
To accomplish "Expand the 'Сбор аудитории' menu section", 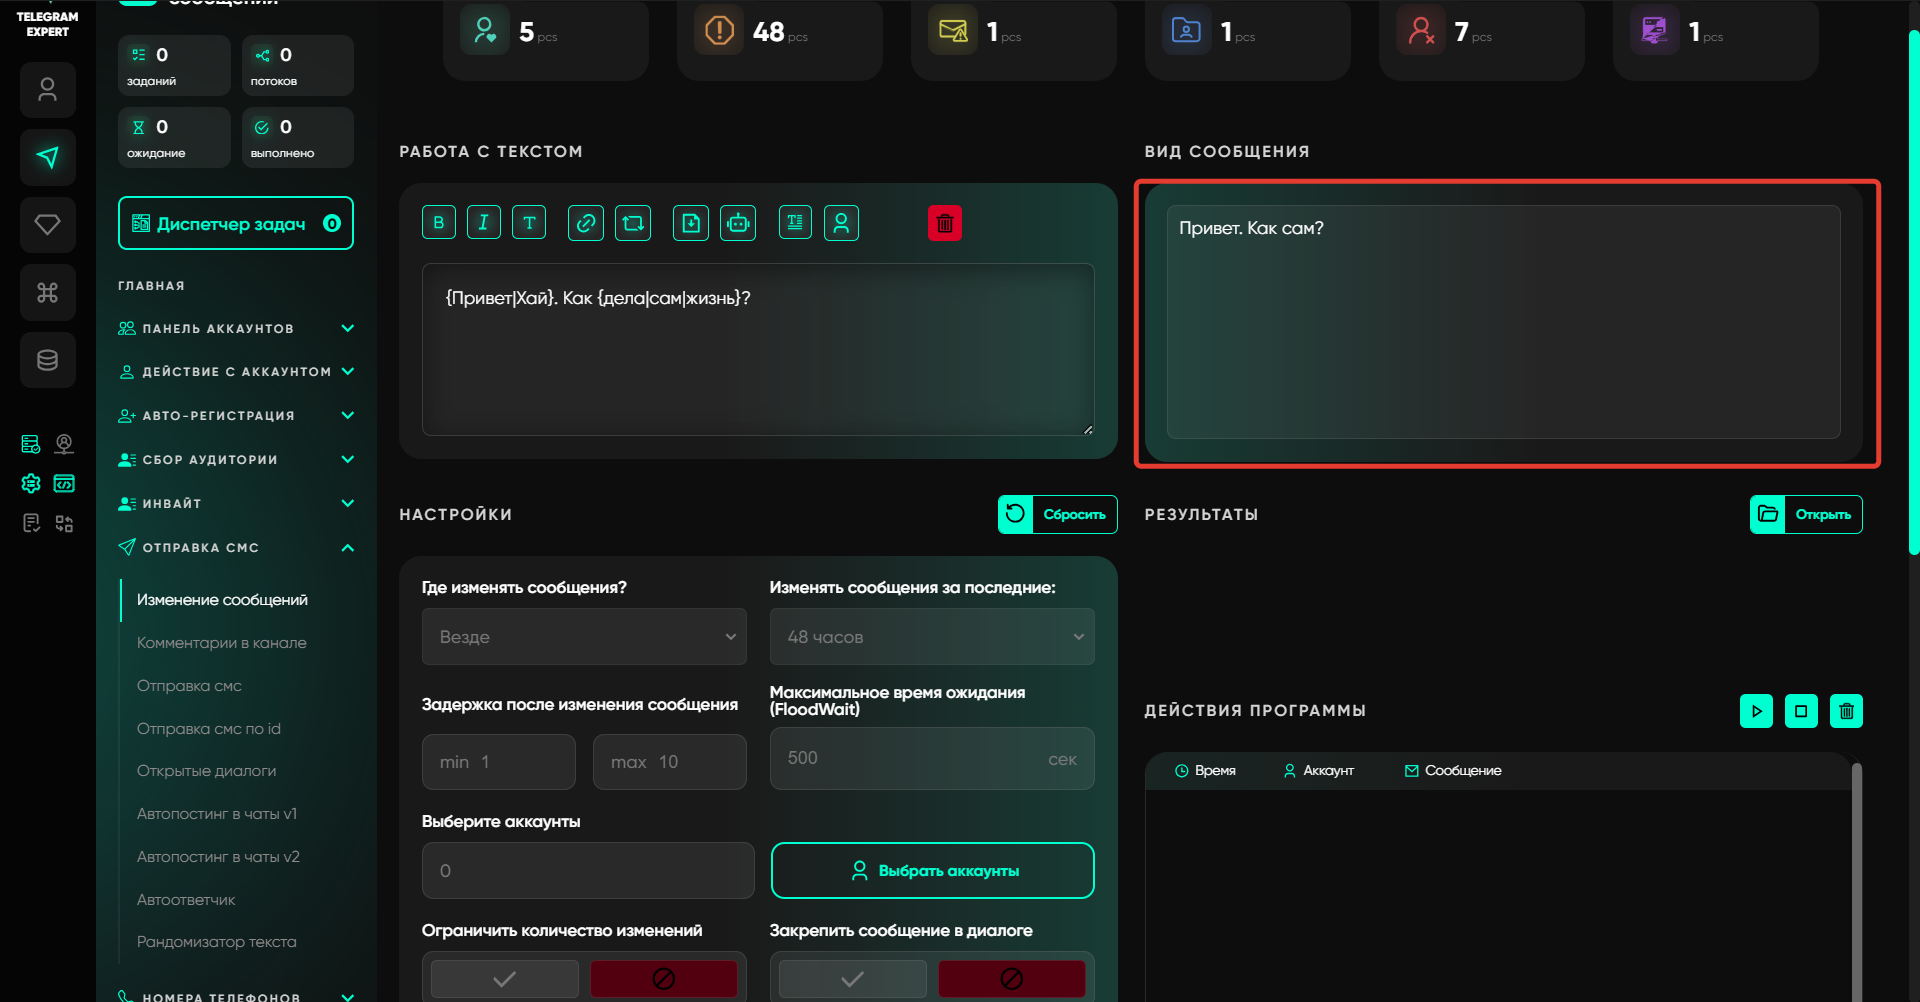I will pos(236,460).
